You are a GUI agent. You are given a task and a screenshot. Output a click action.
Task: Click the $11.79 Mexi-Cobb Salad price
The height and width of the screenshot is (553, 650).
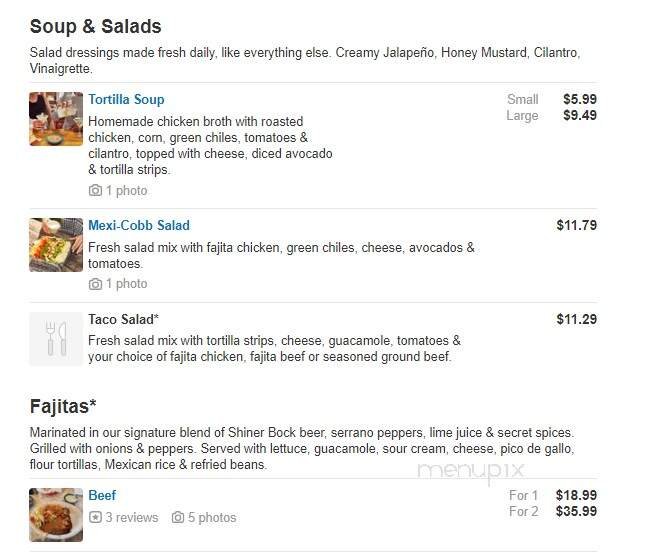[x=576, y=226]
